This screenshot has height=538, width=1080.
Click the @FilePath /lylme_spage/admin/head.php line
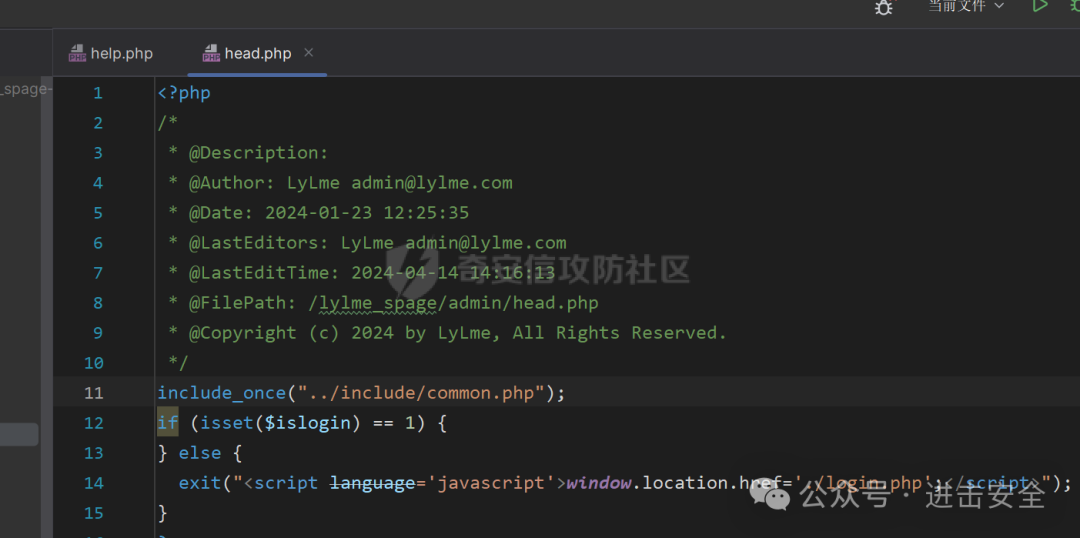[384, 303]
